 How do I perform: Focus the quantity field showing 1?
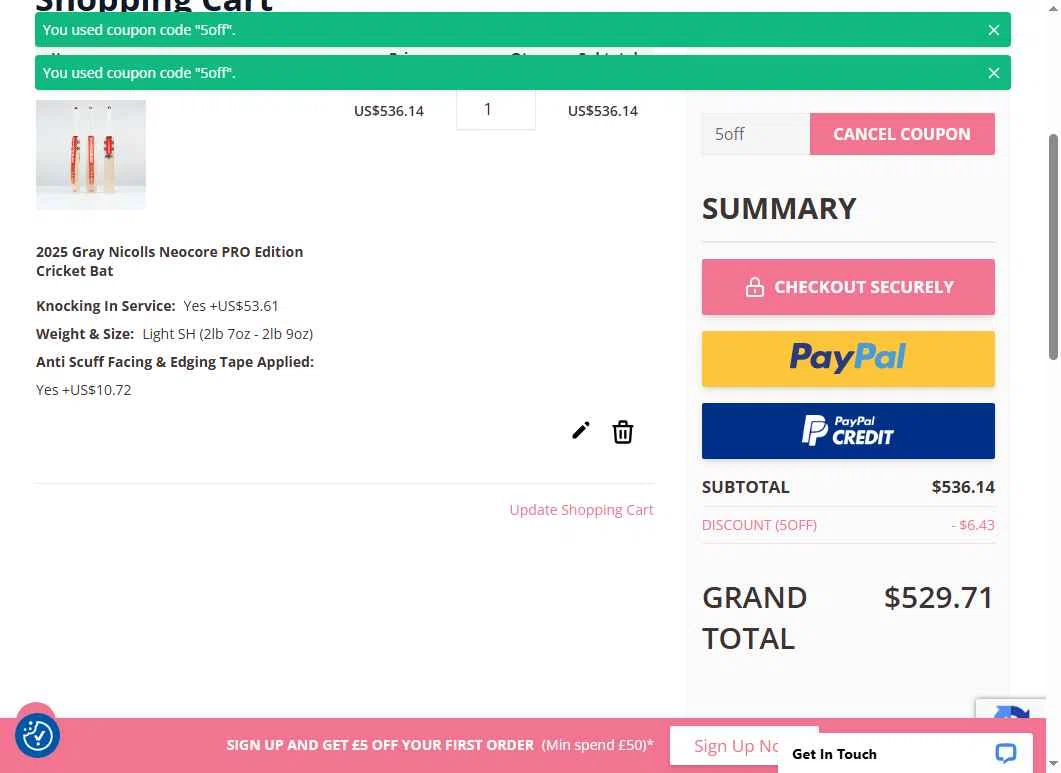(495, 109)
